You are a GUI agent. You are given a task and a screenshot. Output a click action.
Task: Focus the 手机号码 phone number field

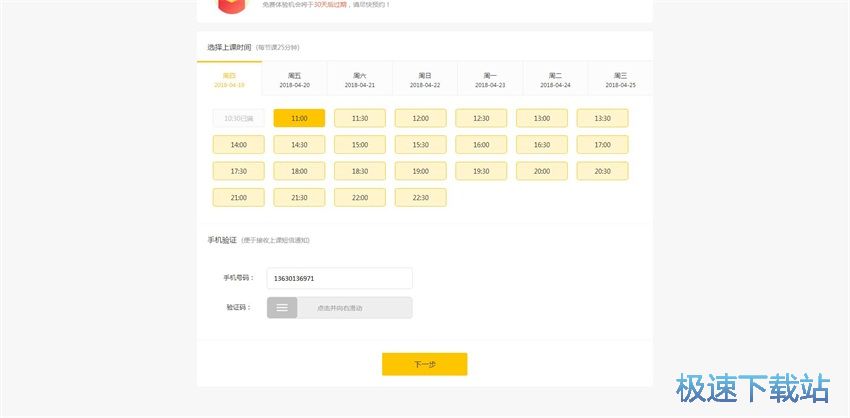pos(339,278)
